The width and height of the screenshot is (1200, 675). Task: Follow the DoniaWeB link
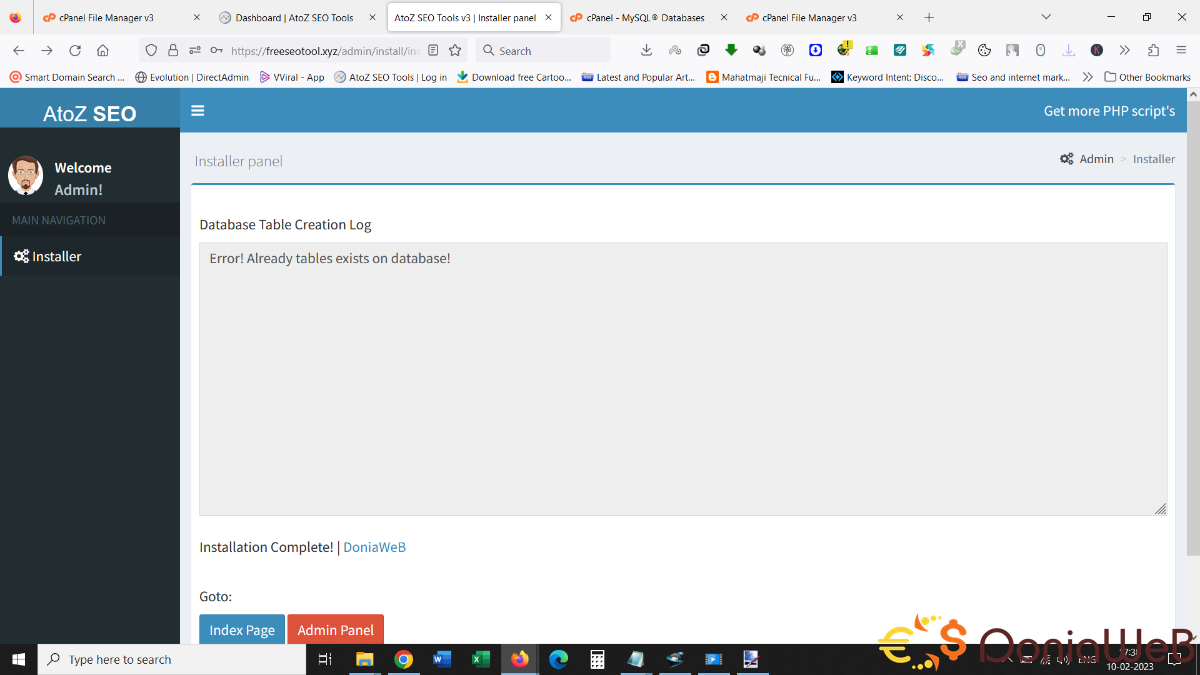(x=374, y=547)
